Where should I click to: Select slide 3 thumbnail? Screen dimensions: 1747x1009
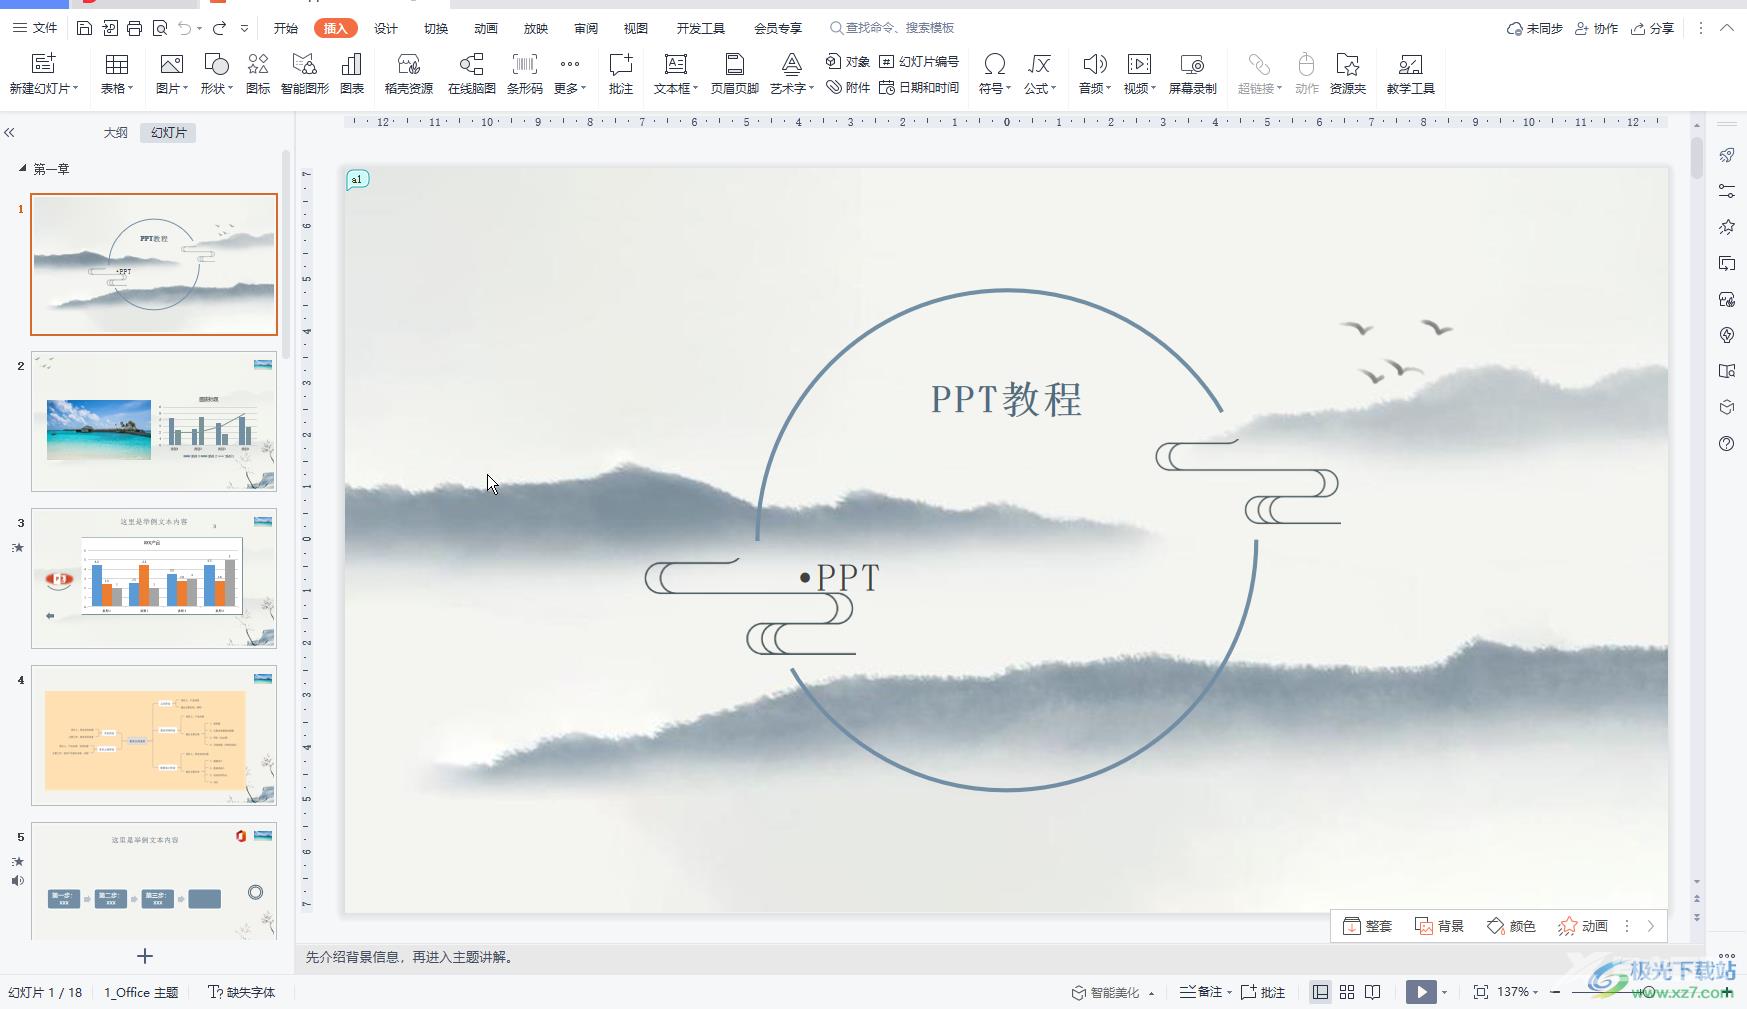[x=154, y=578]
